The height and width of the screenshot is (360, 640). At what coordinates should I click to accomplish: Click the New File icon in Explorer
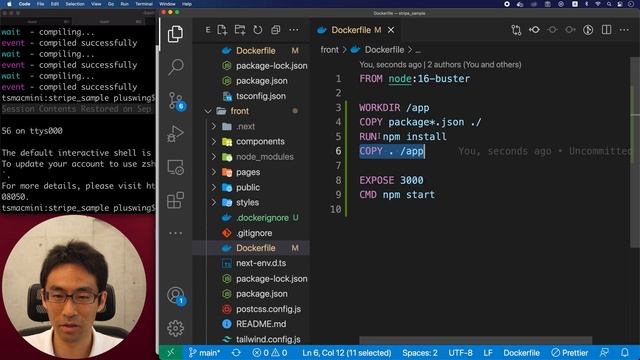(x=222, y=30)
